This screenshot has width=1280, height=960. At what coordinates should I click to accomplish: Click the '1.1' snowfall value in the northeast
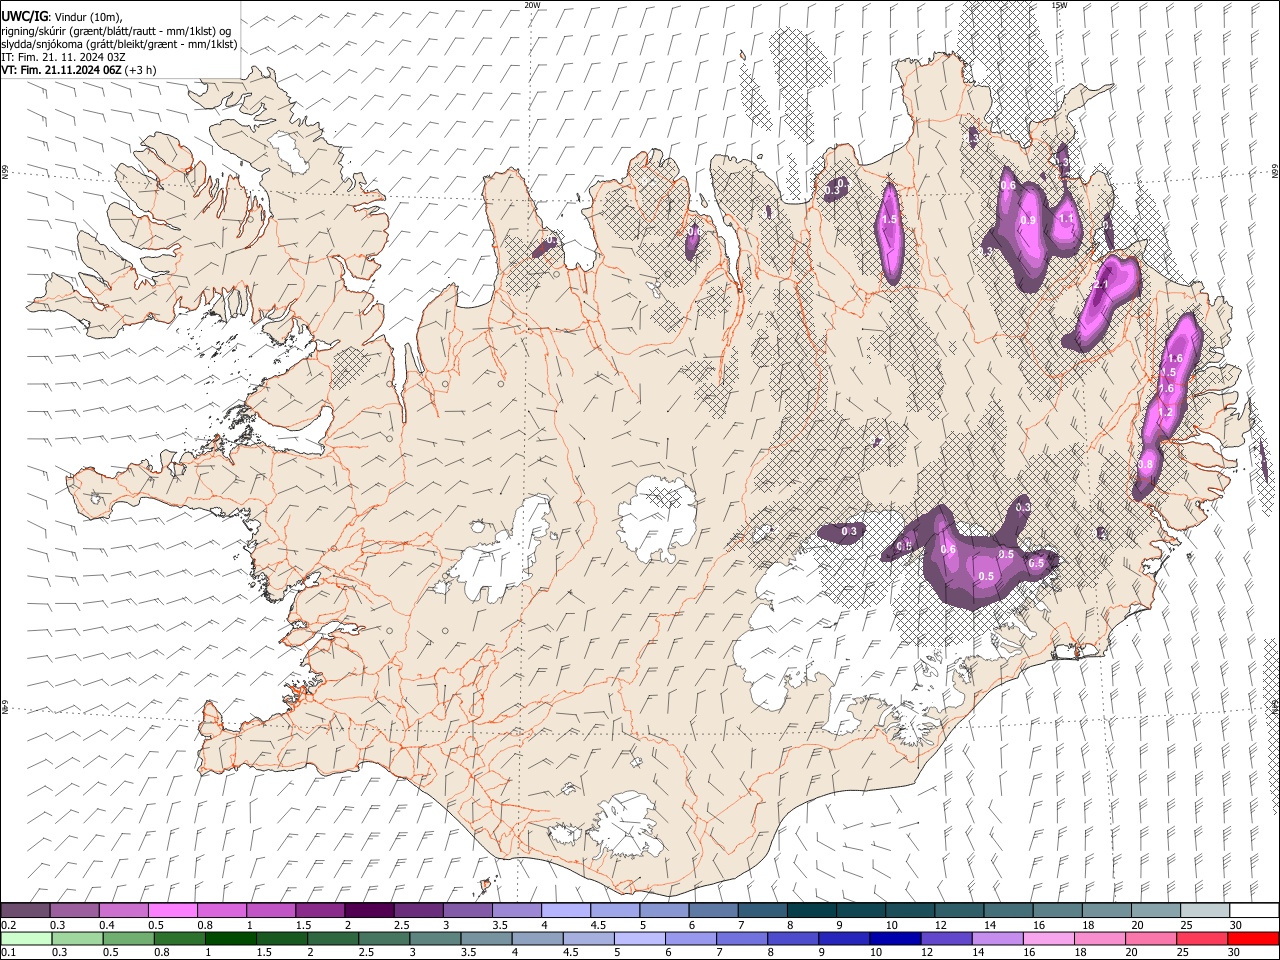[x=1066, y=219]
